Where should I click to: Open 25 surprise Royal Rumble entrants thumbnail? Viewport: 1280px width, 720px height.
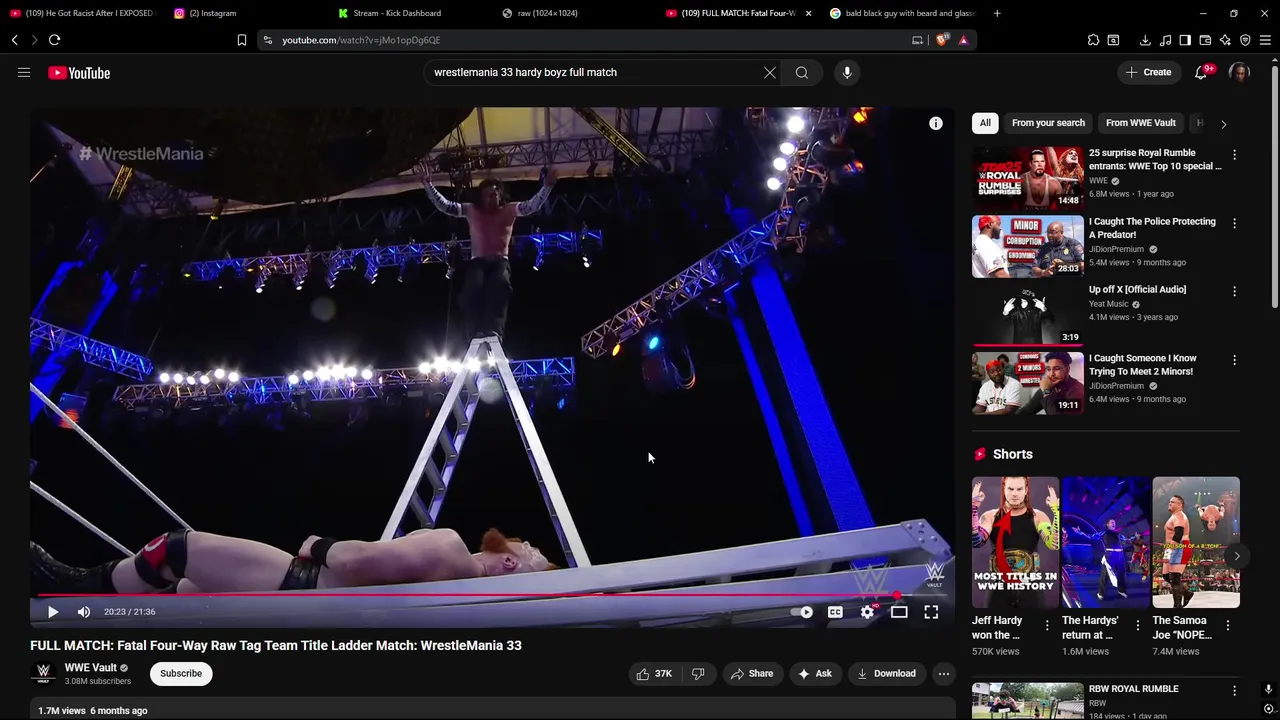tap(1027, 178)
